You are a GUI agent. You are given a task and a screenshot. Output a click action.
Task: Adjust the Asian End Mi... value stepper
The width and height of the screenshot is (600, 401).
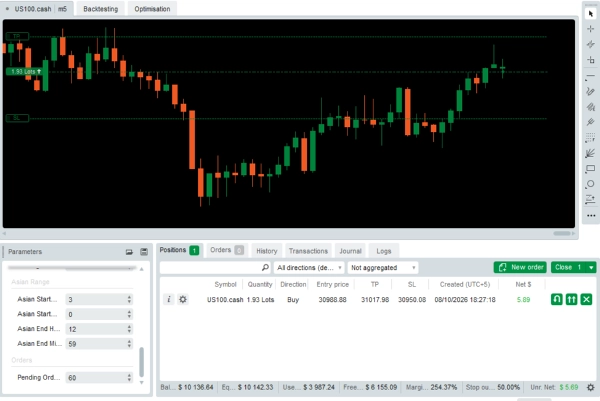tap(129, 344)
